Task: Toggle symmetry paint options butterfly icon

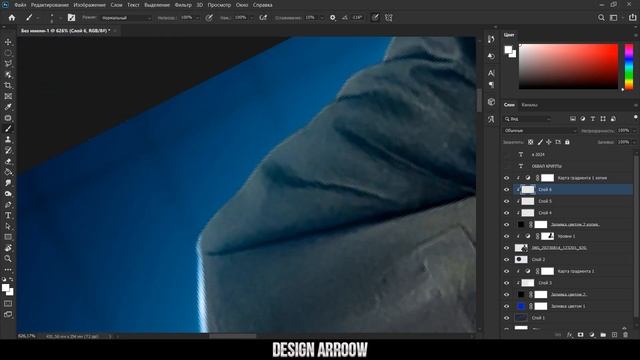Action: pyautogui.click(x=389, y=18)
